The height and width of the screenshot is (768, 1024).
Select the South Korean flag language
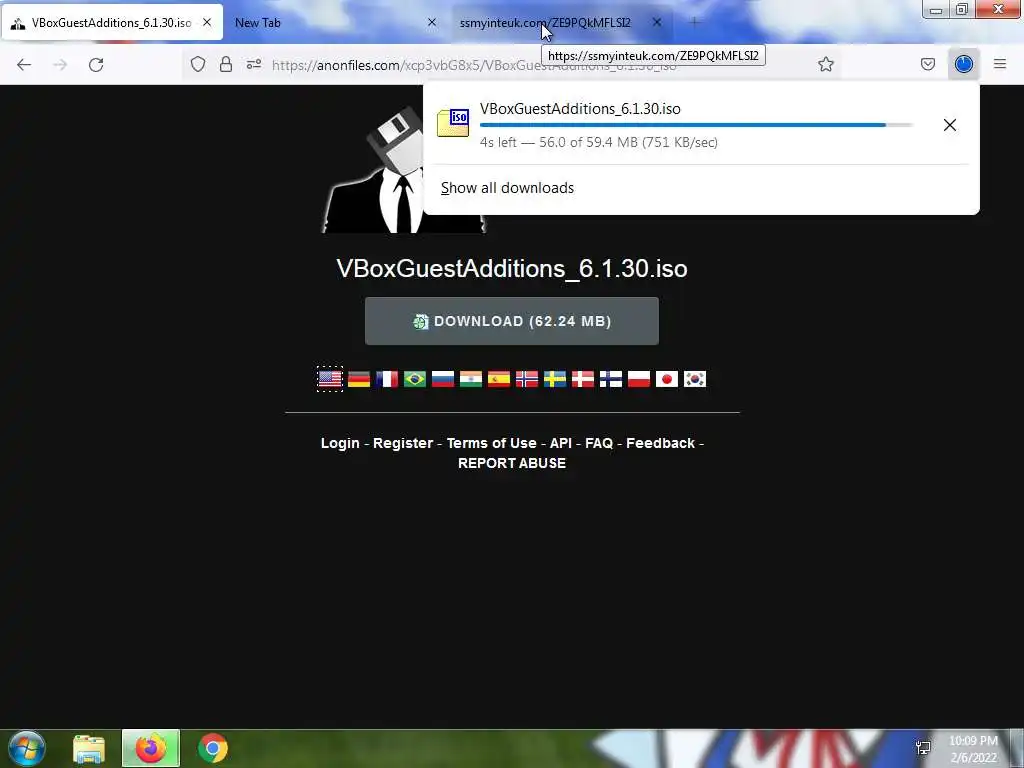point(695,379)
